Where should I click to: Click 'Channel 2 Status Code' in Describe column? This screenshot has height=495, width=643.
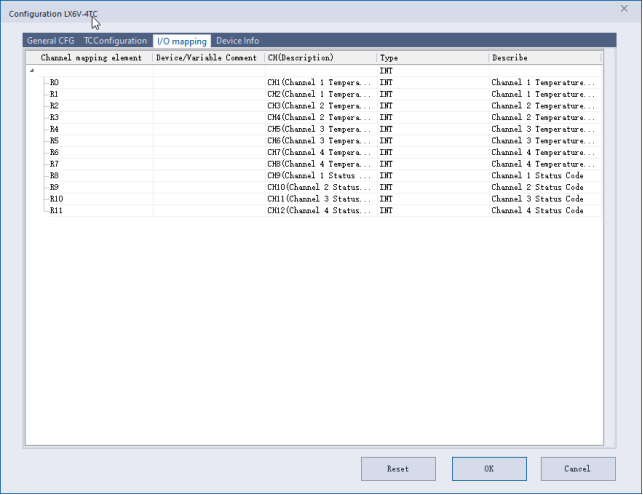[537, 187]
